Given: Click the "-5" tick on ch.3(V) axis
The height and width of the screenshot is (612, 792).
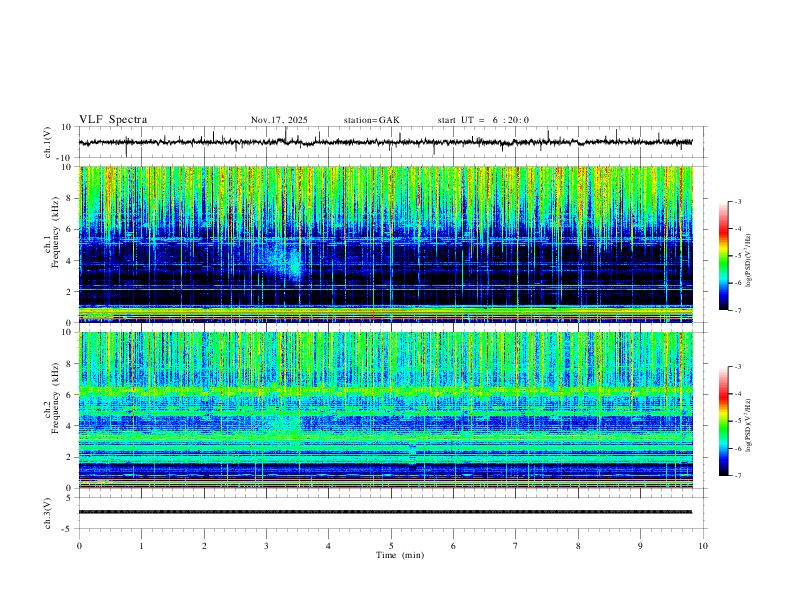Looking at the screenshot, I should (68, 529).
